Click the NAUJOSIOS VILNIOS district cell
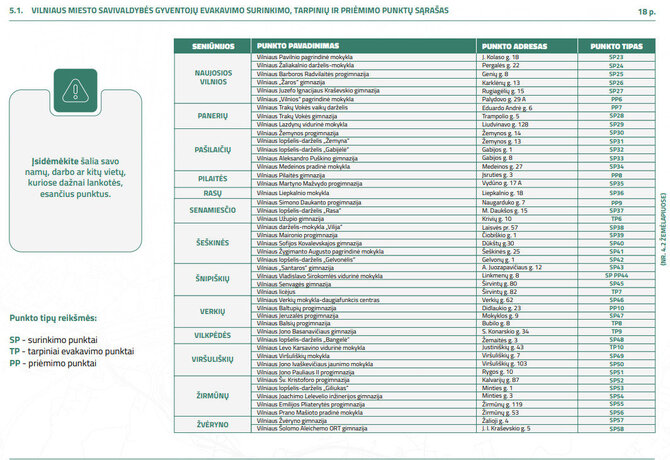This screenshot has width=670, height=460. coord(213,78)
